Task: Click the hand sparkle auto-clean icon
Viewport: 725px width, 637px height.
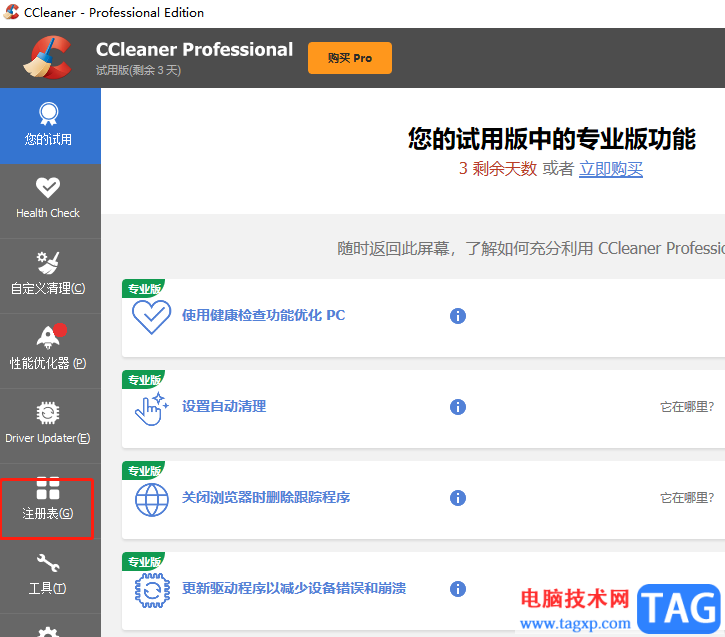Action: (x=151, y=409)
